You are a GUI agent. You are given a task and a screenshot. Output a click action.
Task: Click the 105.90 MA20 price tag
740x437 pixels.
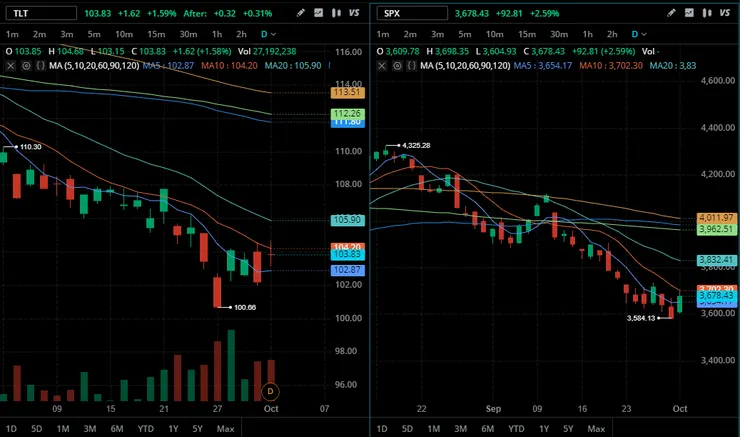(x=348, y=220)
